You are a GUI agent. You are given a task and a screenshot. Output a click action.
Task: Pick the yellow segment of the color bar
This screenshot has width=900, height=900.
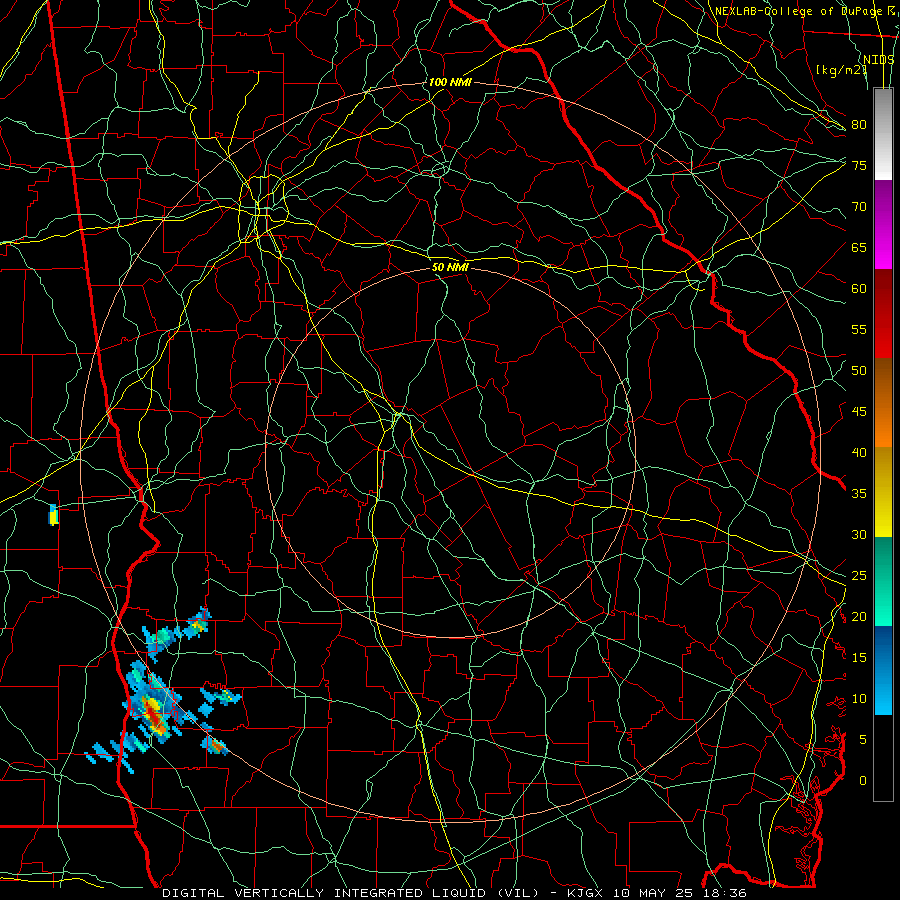tap(883, 492)
